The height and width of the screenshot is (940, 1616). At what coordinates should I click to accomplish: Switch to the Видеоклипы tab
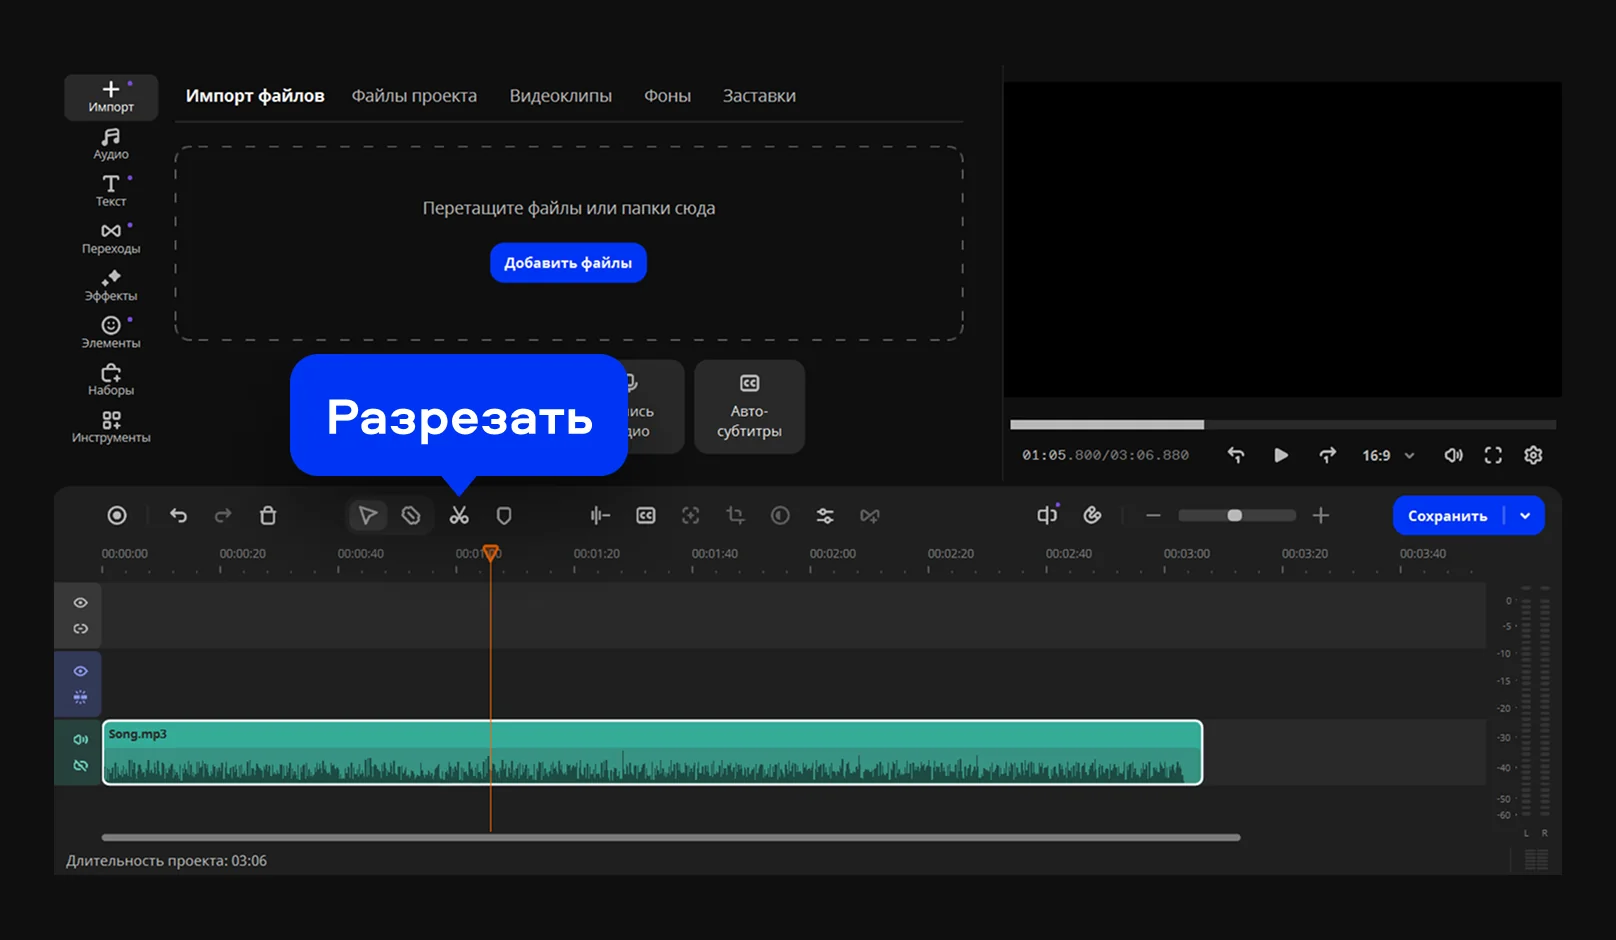(x=560, y=96)
